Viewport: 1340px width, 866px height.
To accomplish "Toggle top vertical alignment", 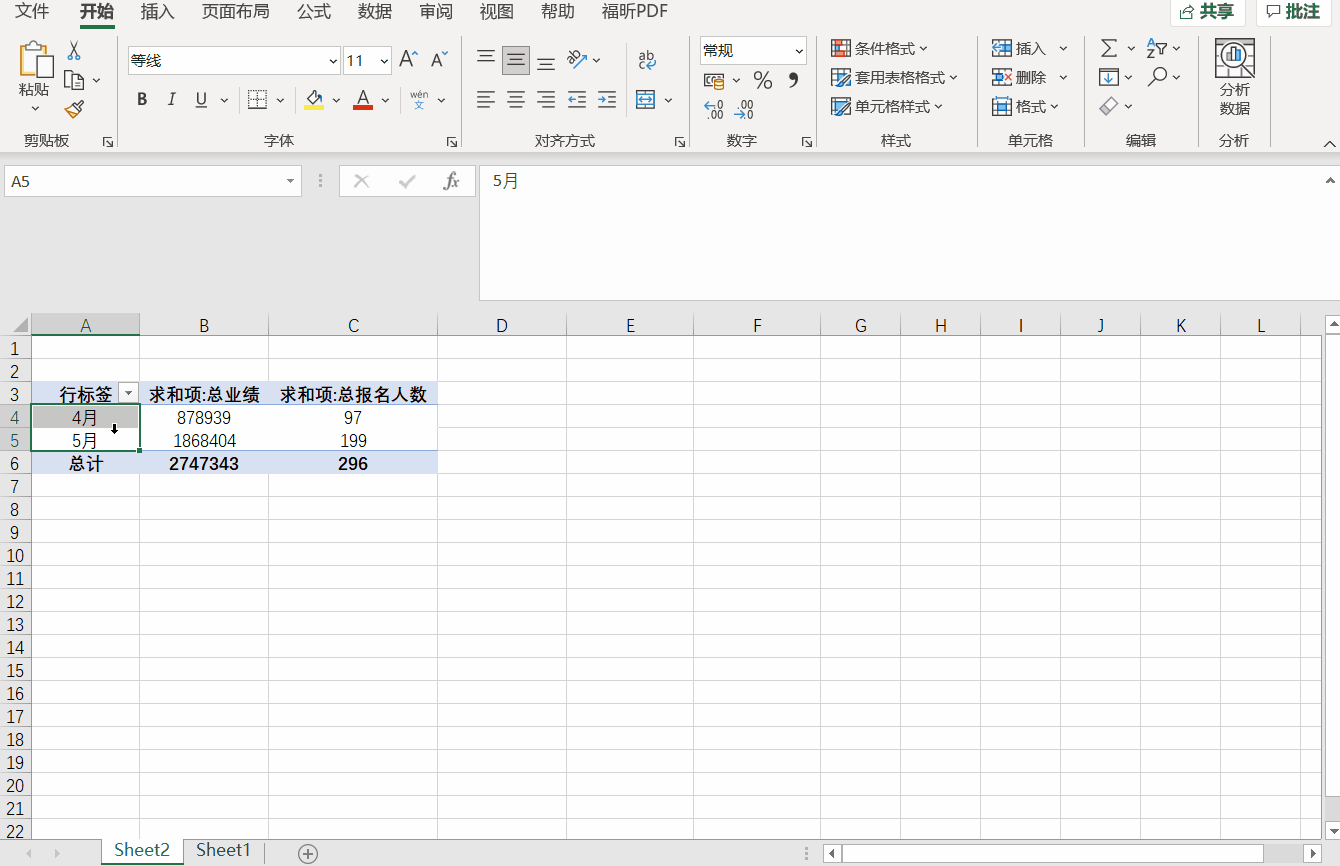I will click(x=486, y=60).
